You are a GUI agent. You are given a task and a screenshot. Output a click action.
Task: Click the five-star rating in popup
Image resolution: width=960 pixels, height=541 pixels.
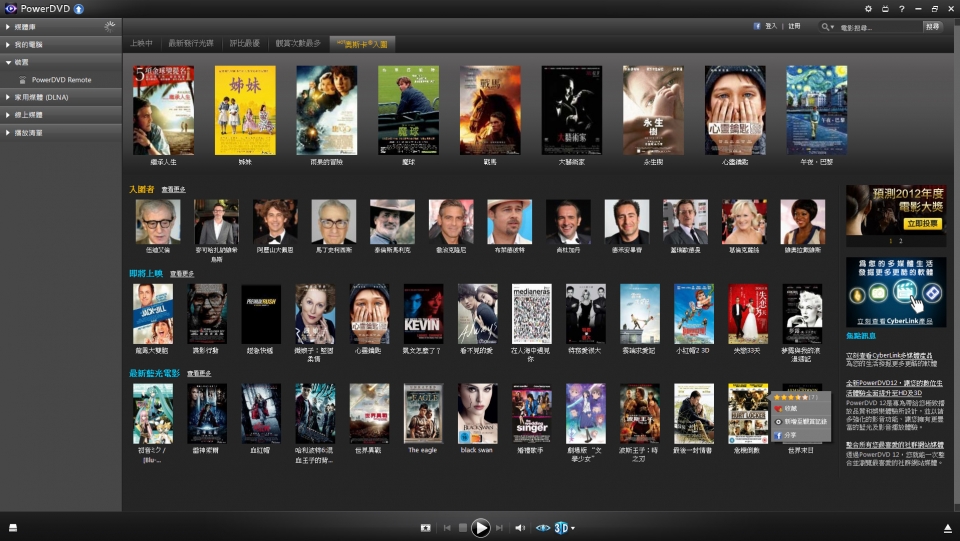point(790,396)
